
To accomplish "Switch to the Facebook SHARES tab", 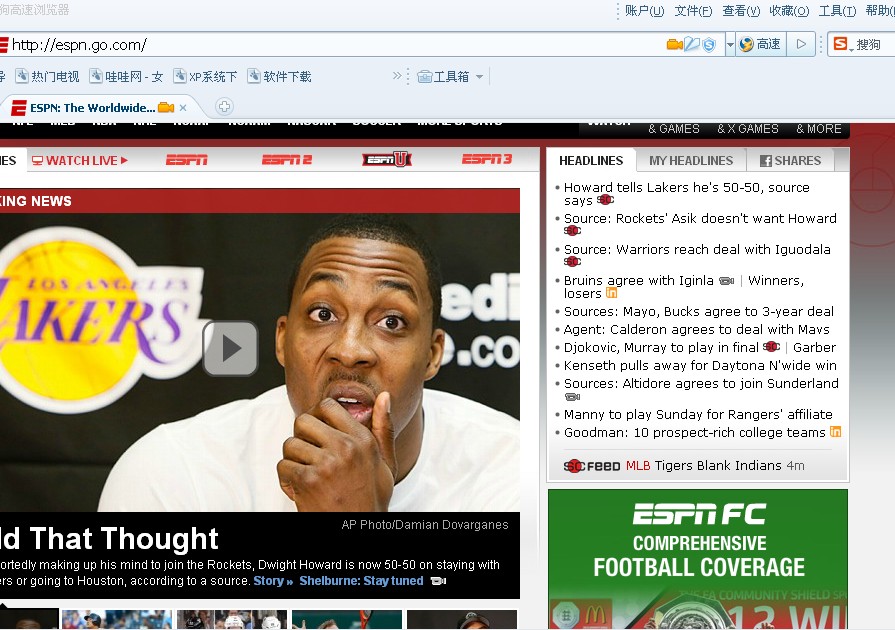I will (x=791, y=161).
